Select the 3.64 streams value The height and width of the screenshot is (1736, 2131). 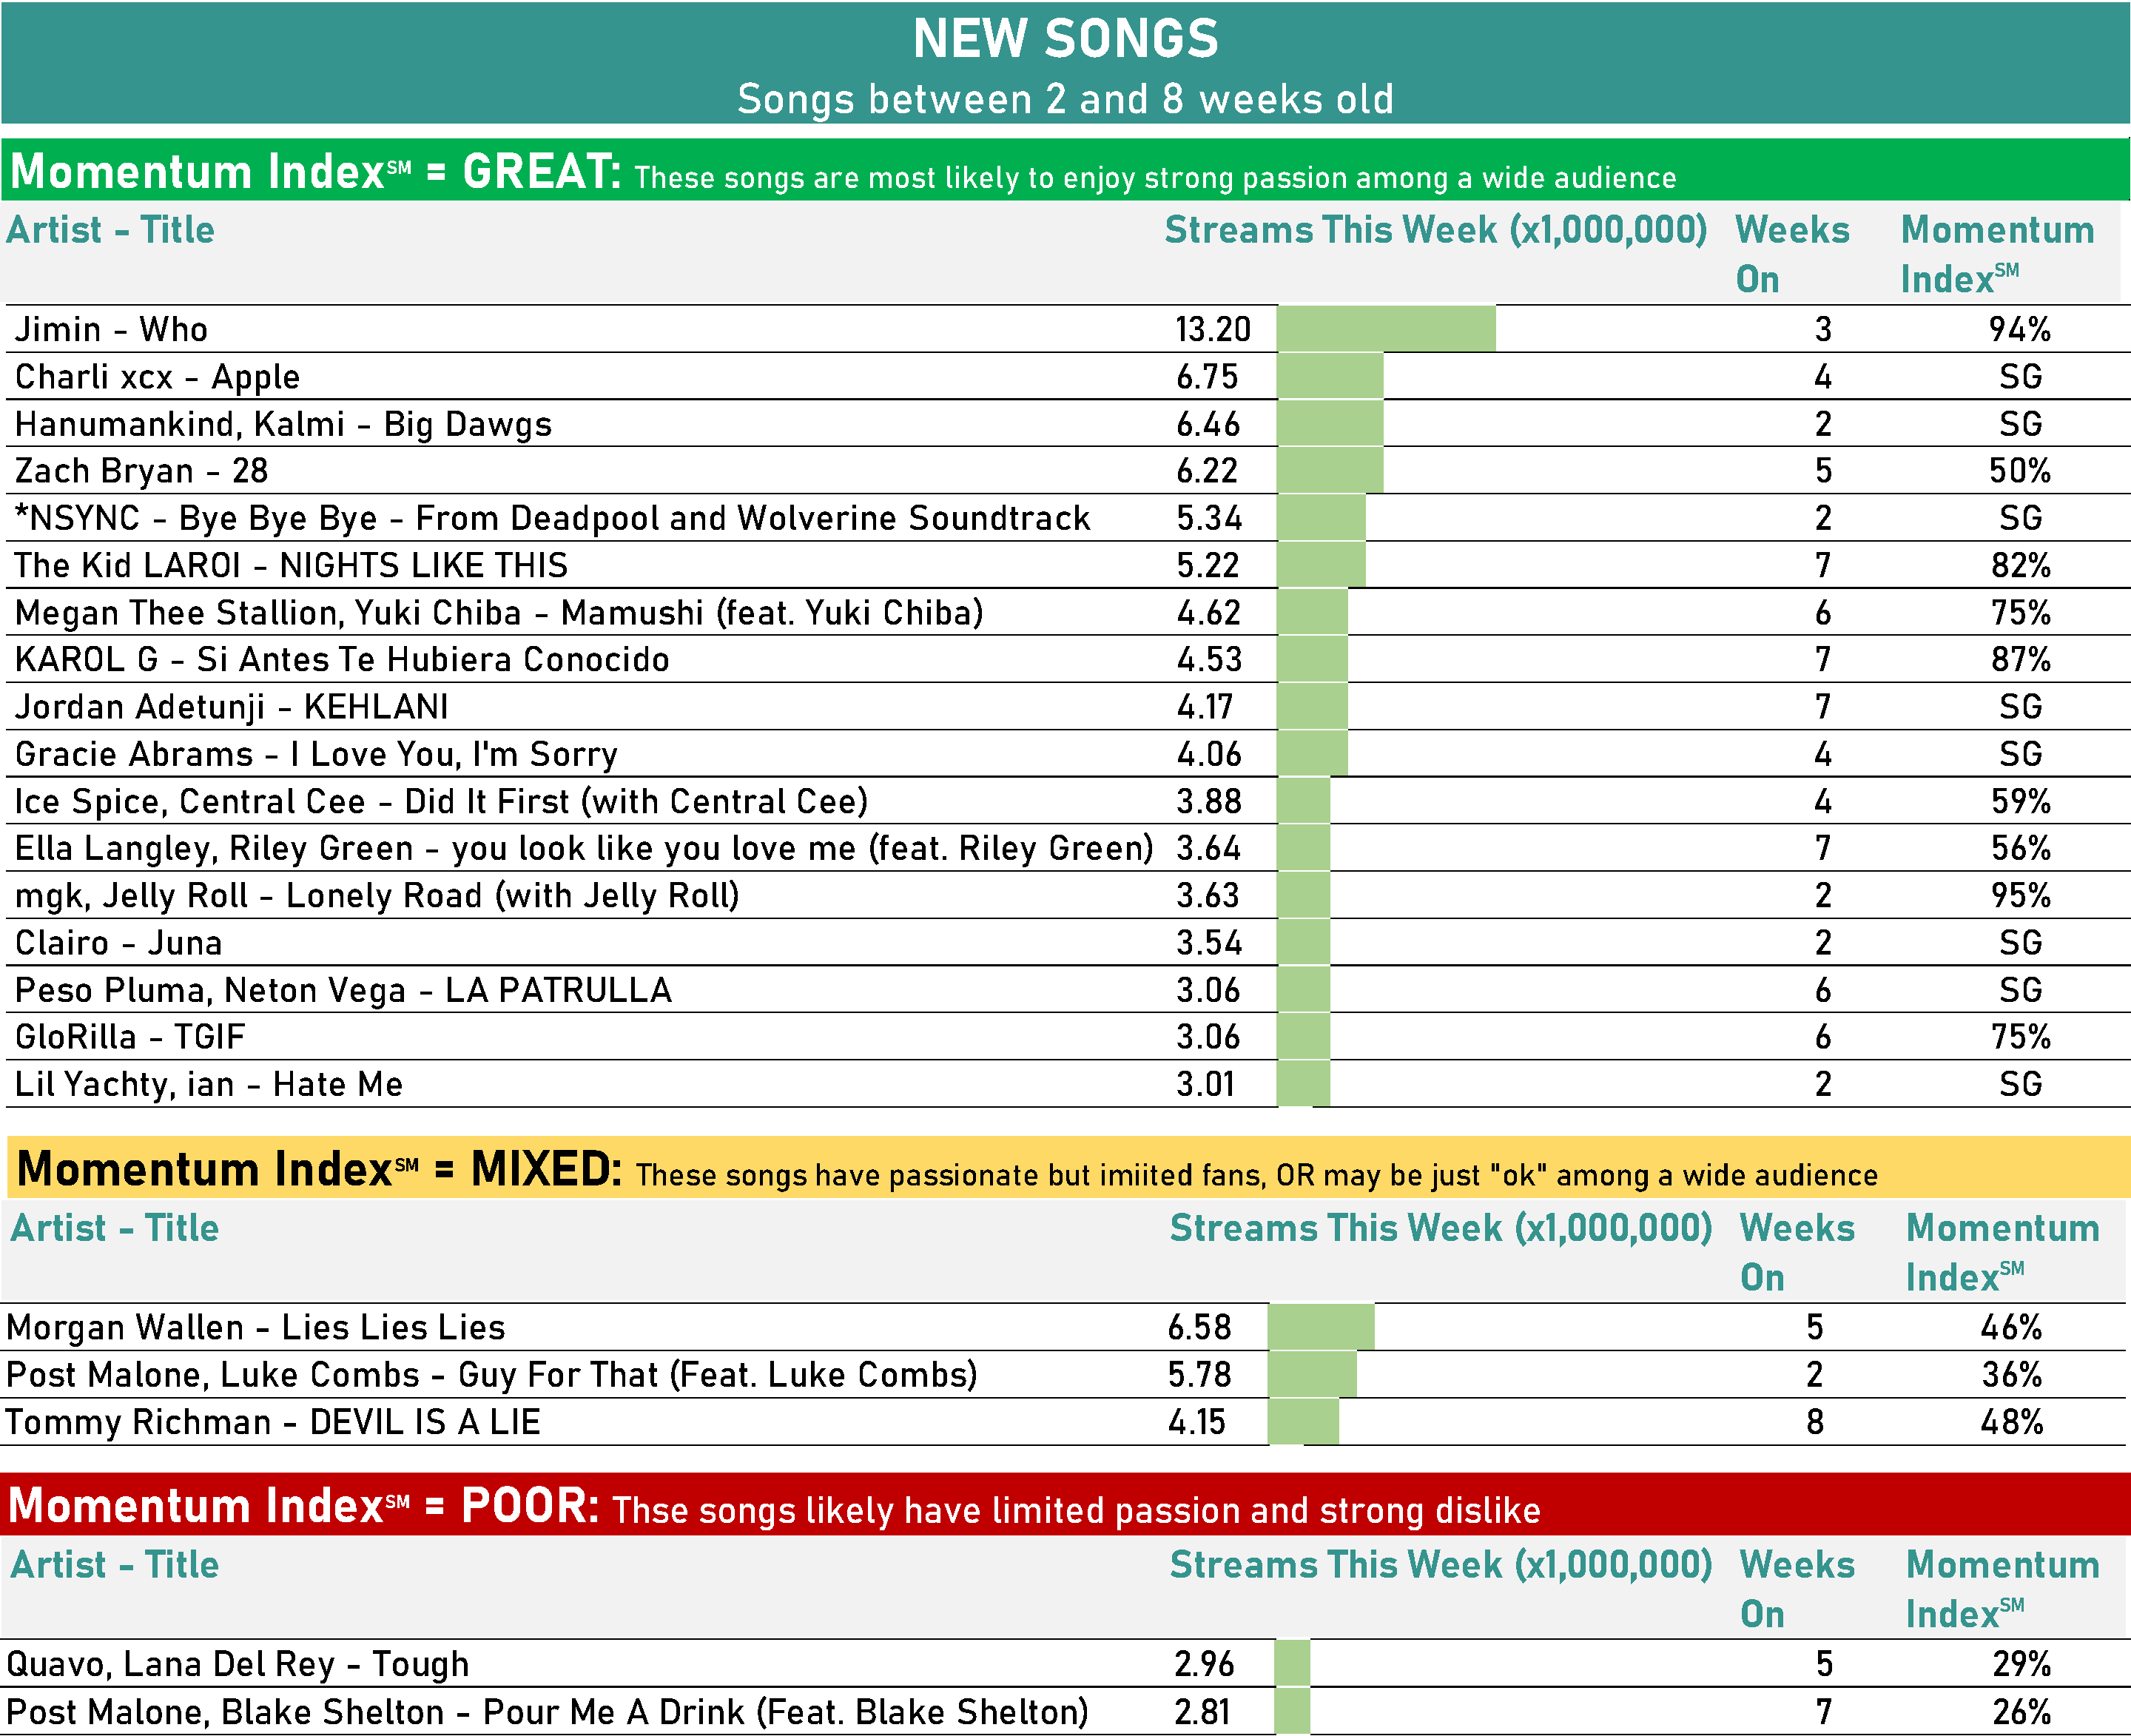click(x=1208, y=848)
